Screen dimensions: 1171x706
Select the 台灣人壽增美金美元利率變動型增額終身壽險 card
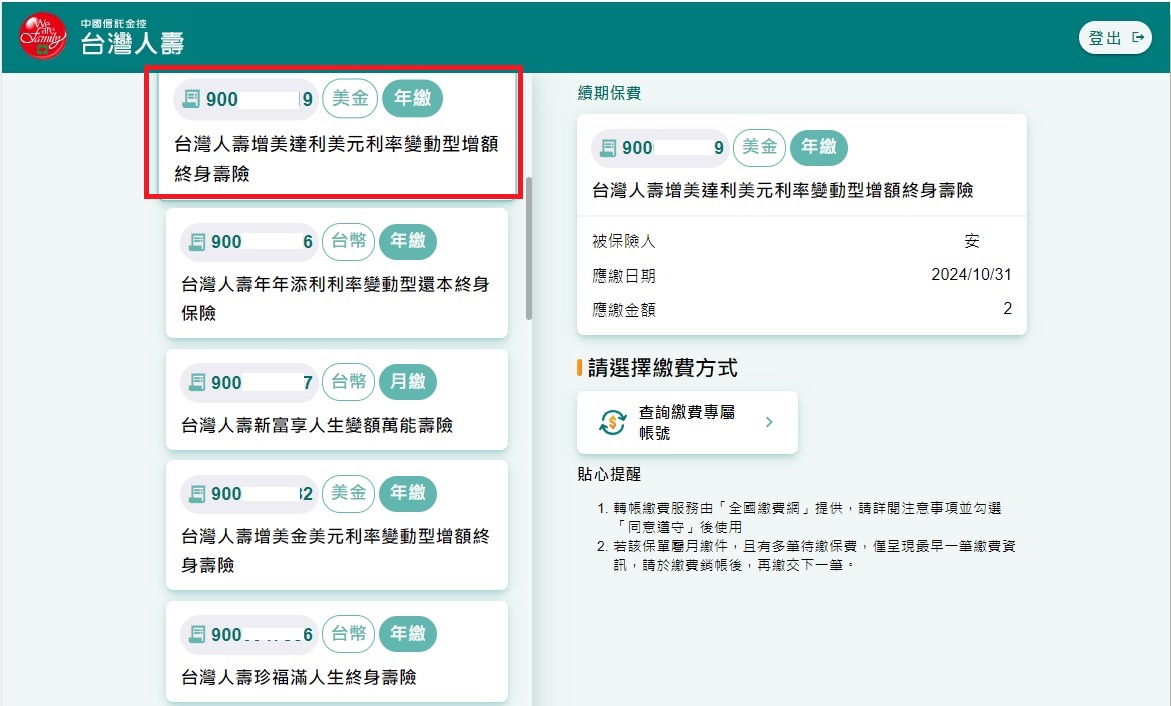pos(337,525)
